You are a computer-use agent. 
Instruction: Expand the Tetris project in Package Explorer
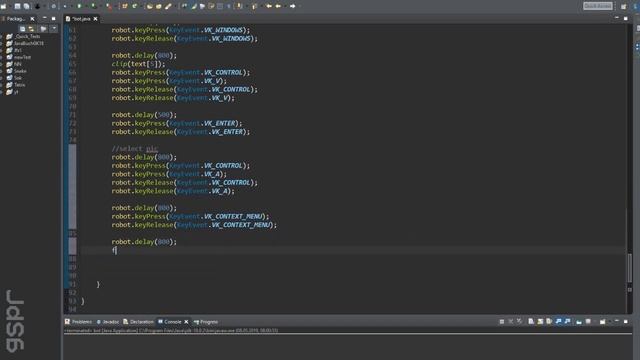point(2,85)
